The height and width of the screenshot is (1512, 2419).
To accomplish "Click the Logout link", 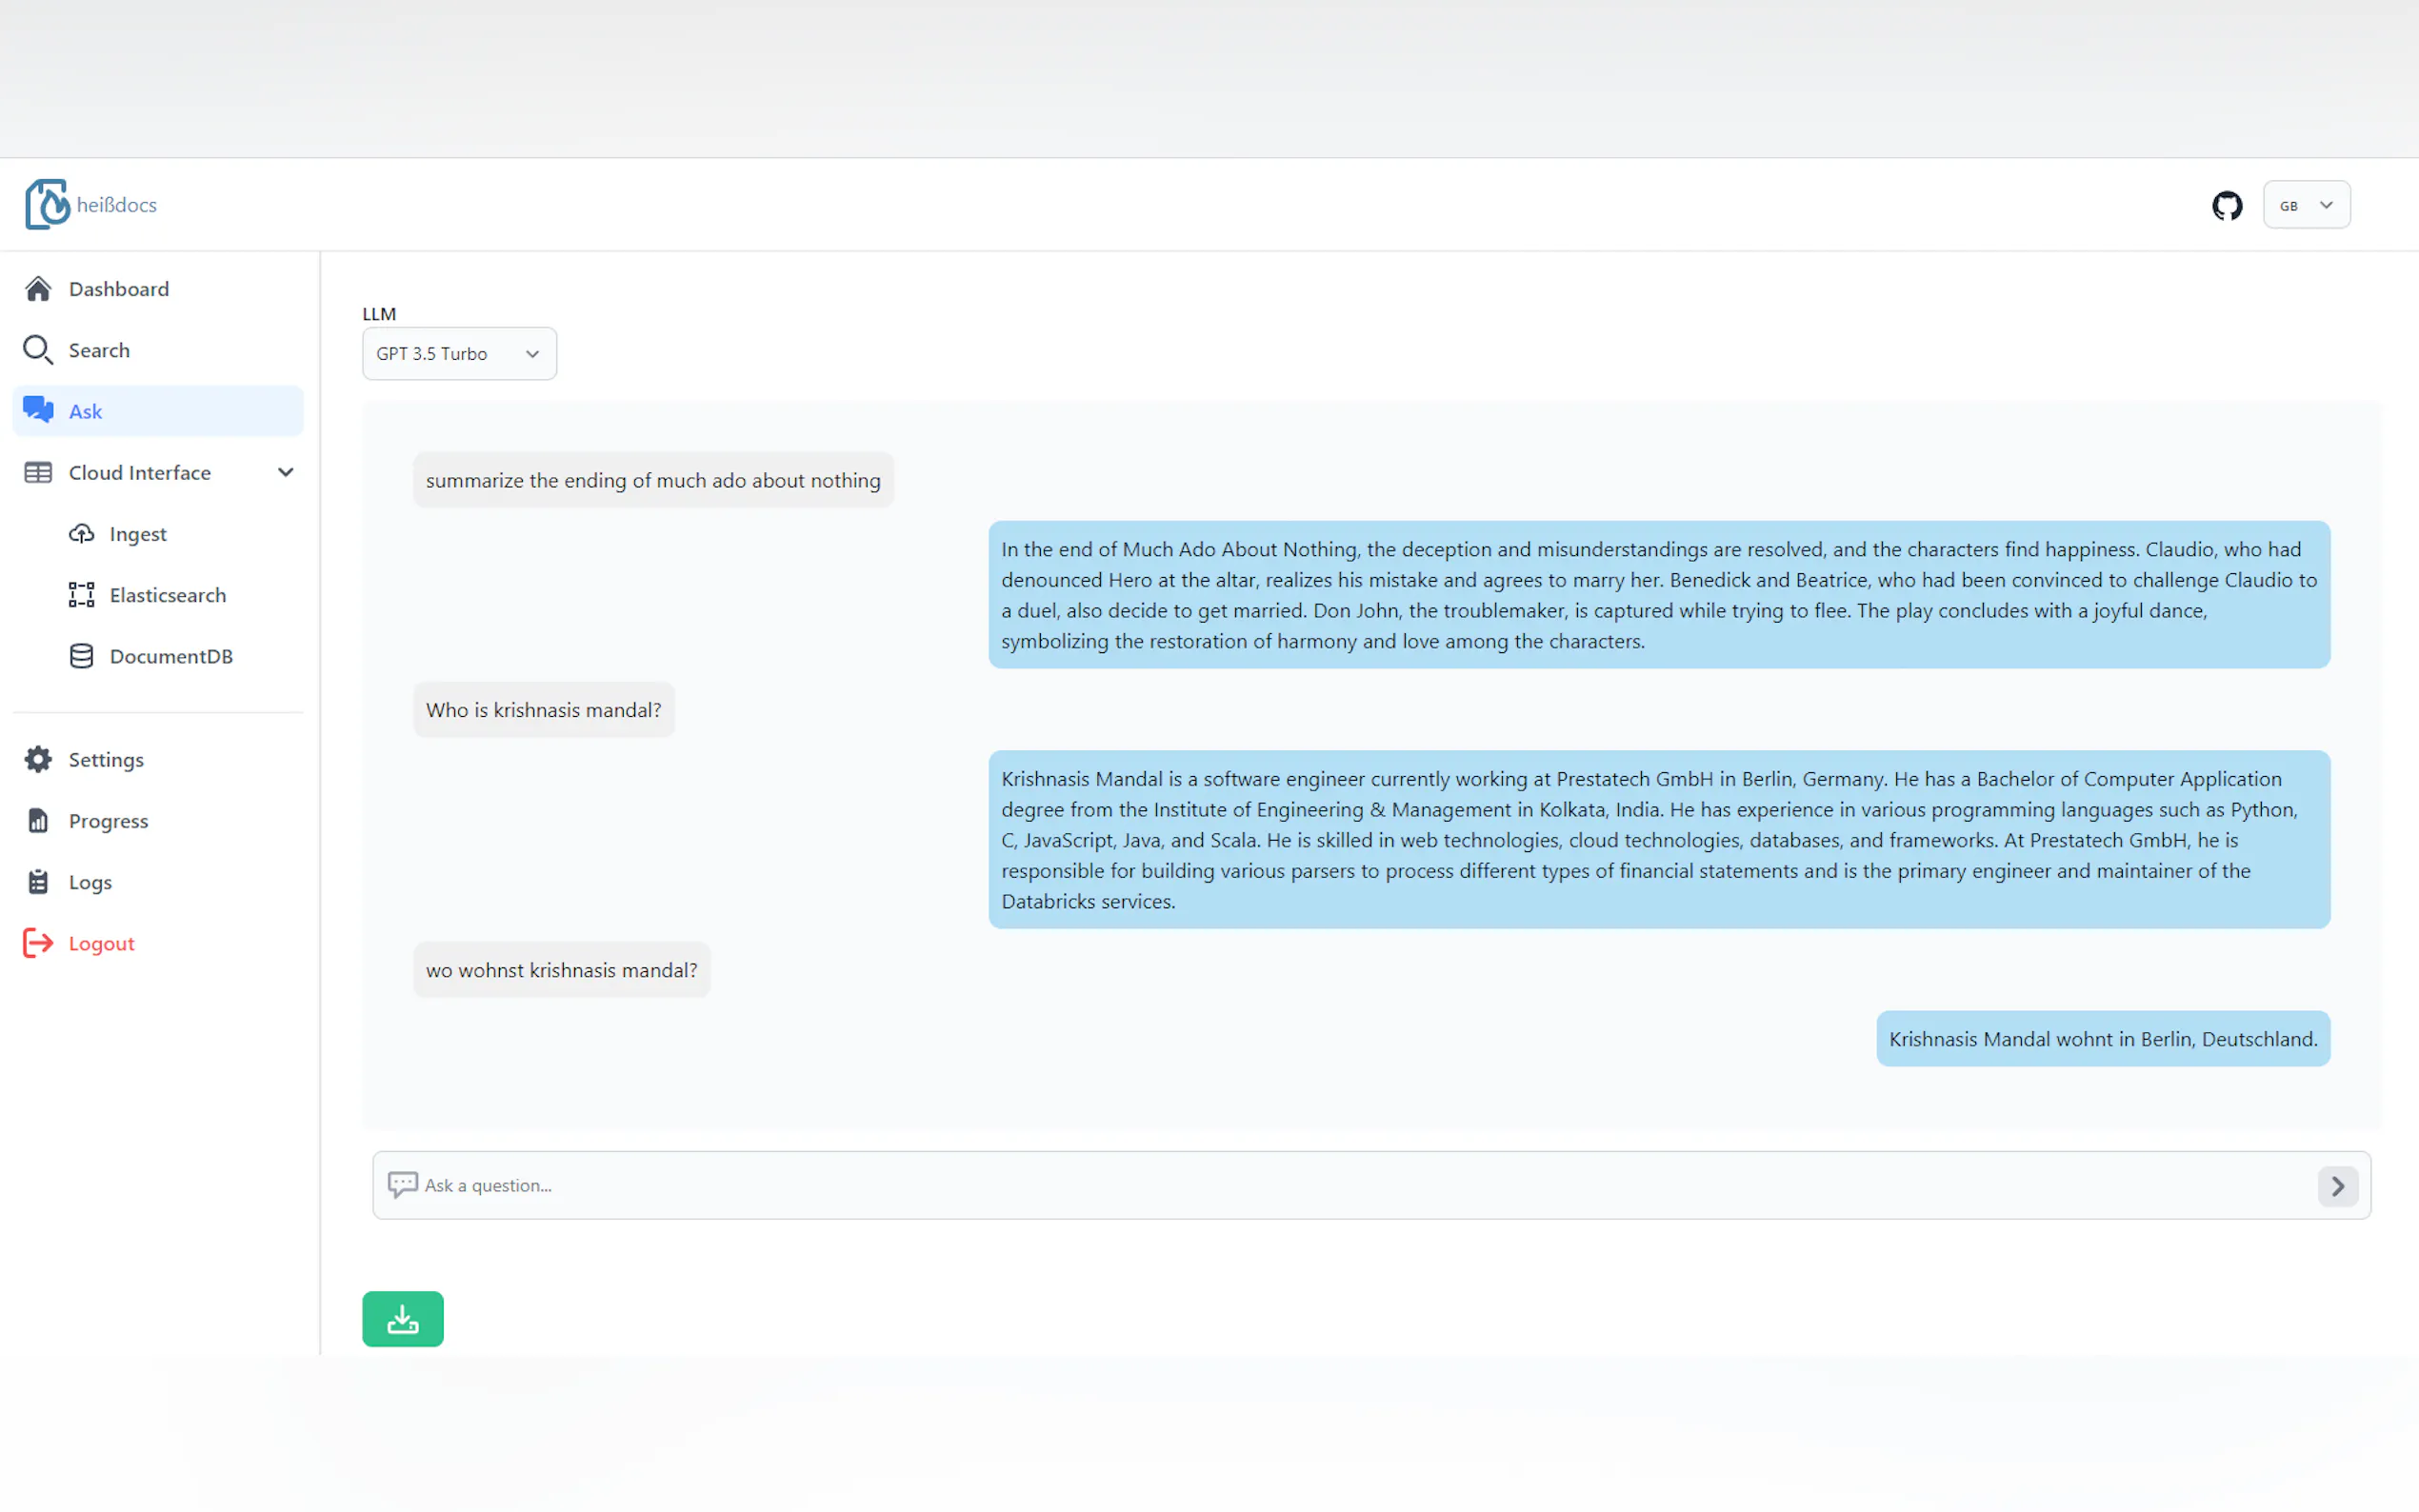I will coord(100,943).
